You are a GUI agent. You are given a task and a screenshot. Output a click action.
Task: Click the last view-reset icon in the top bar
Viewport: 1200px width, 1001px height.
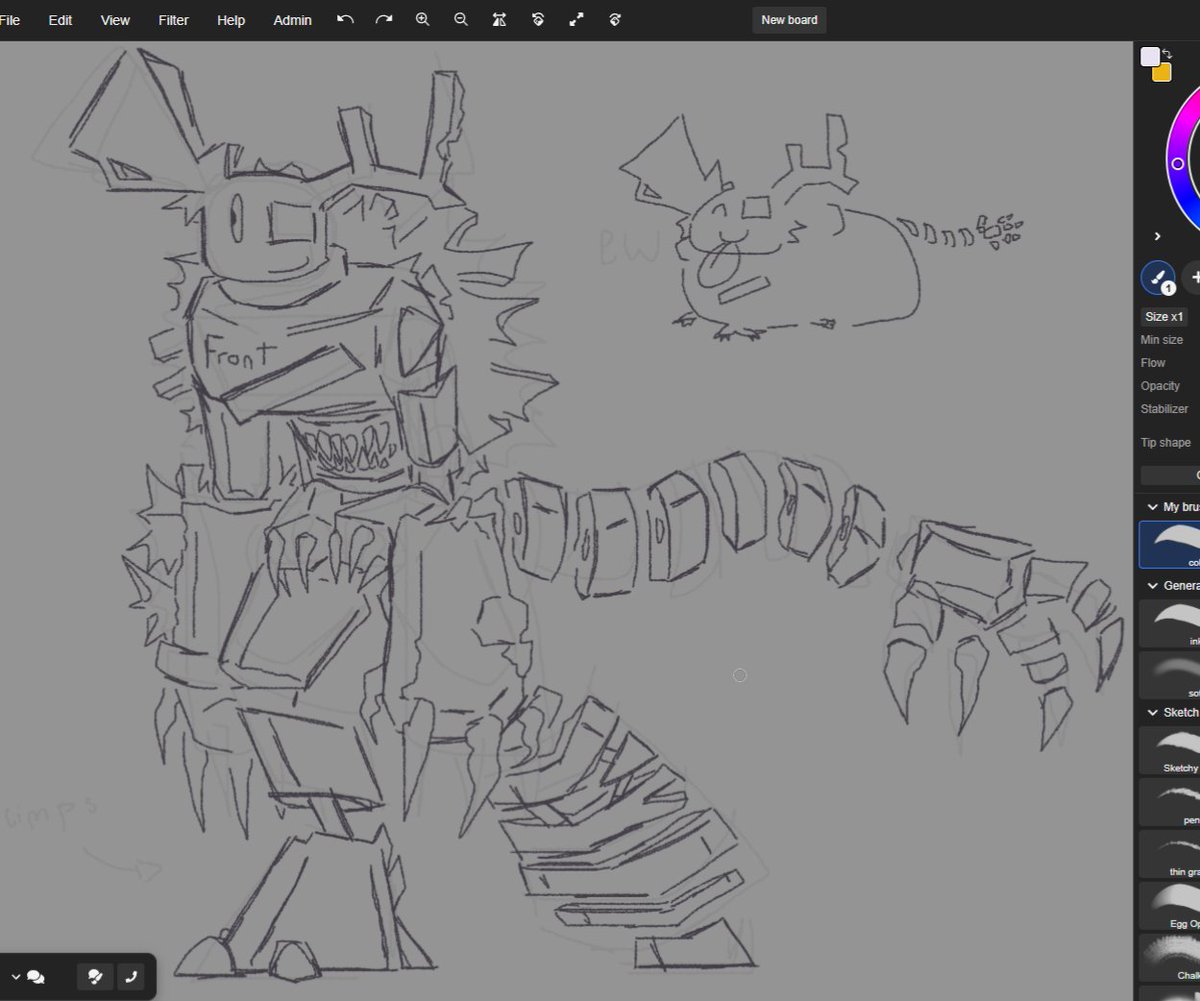point(615,19)
